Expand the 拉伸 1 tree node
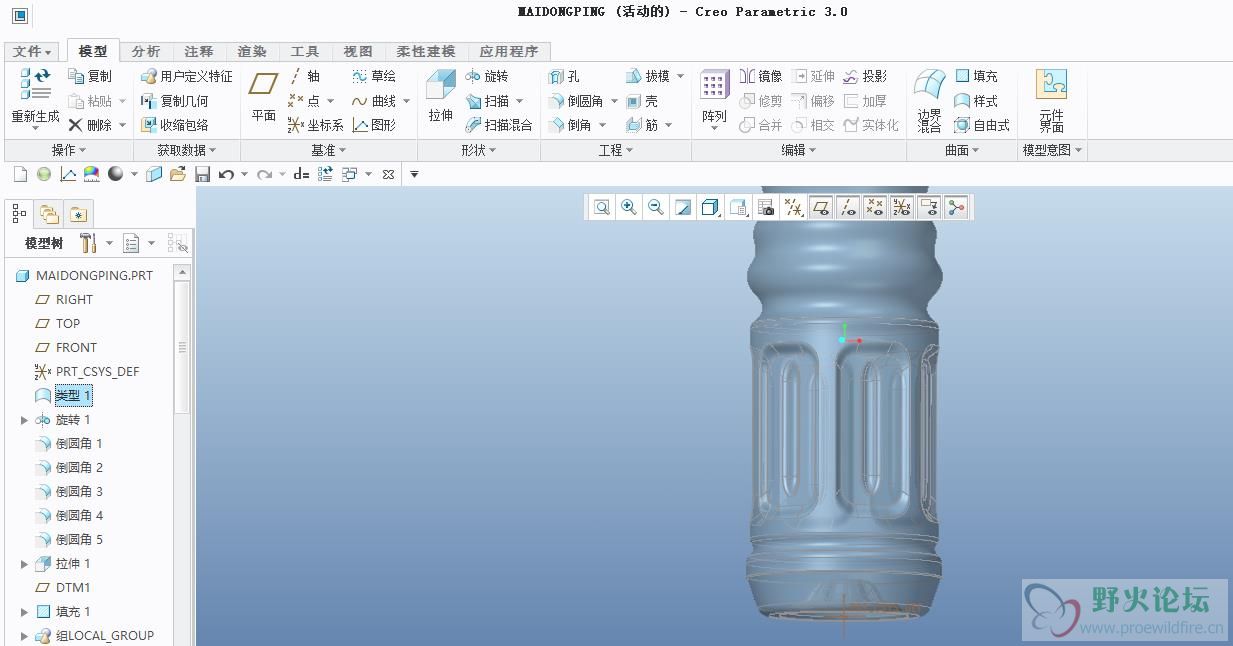This screenshot has width=1233, height=646. 24,564
